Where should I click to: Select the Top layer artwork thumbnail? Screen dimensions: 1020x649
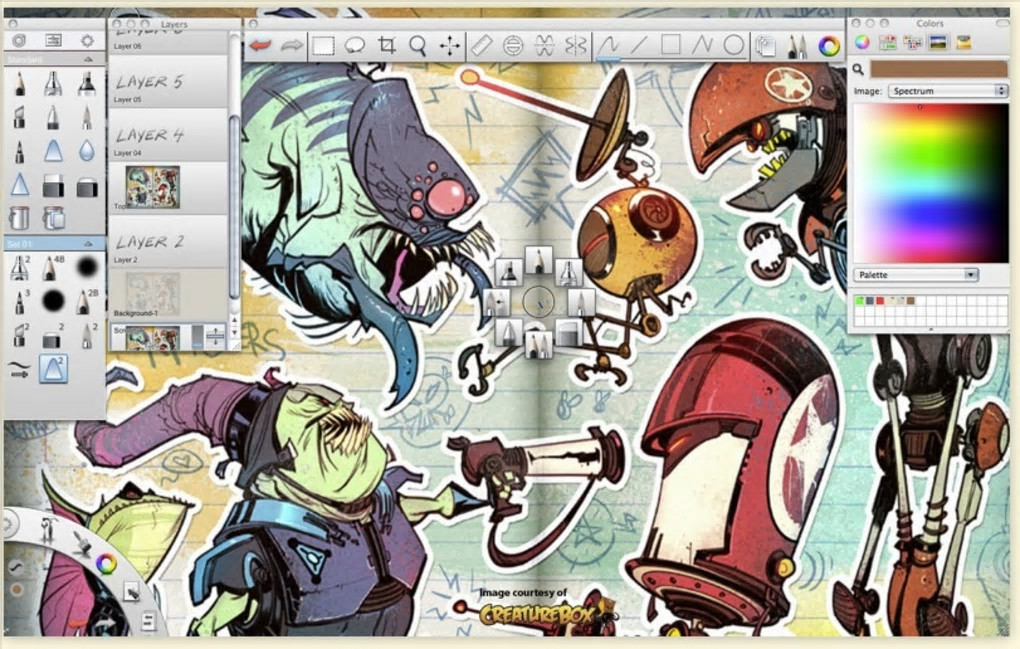153,187
